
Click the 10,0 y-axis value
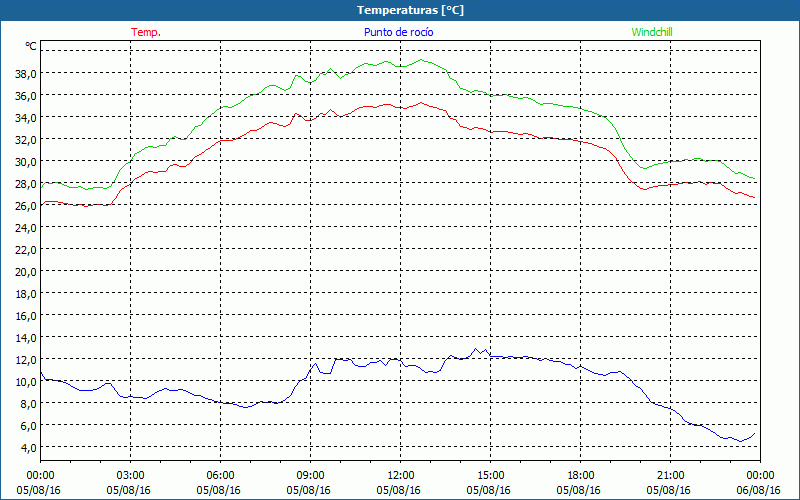click(x=26, y=381)
